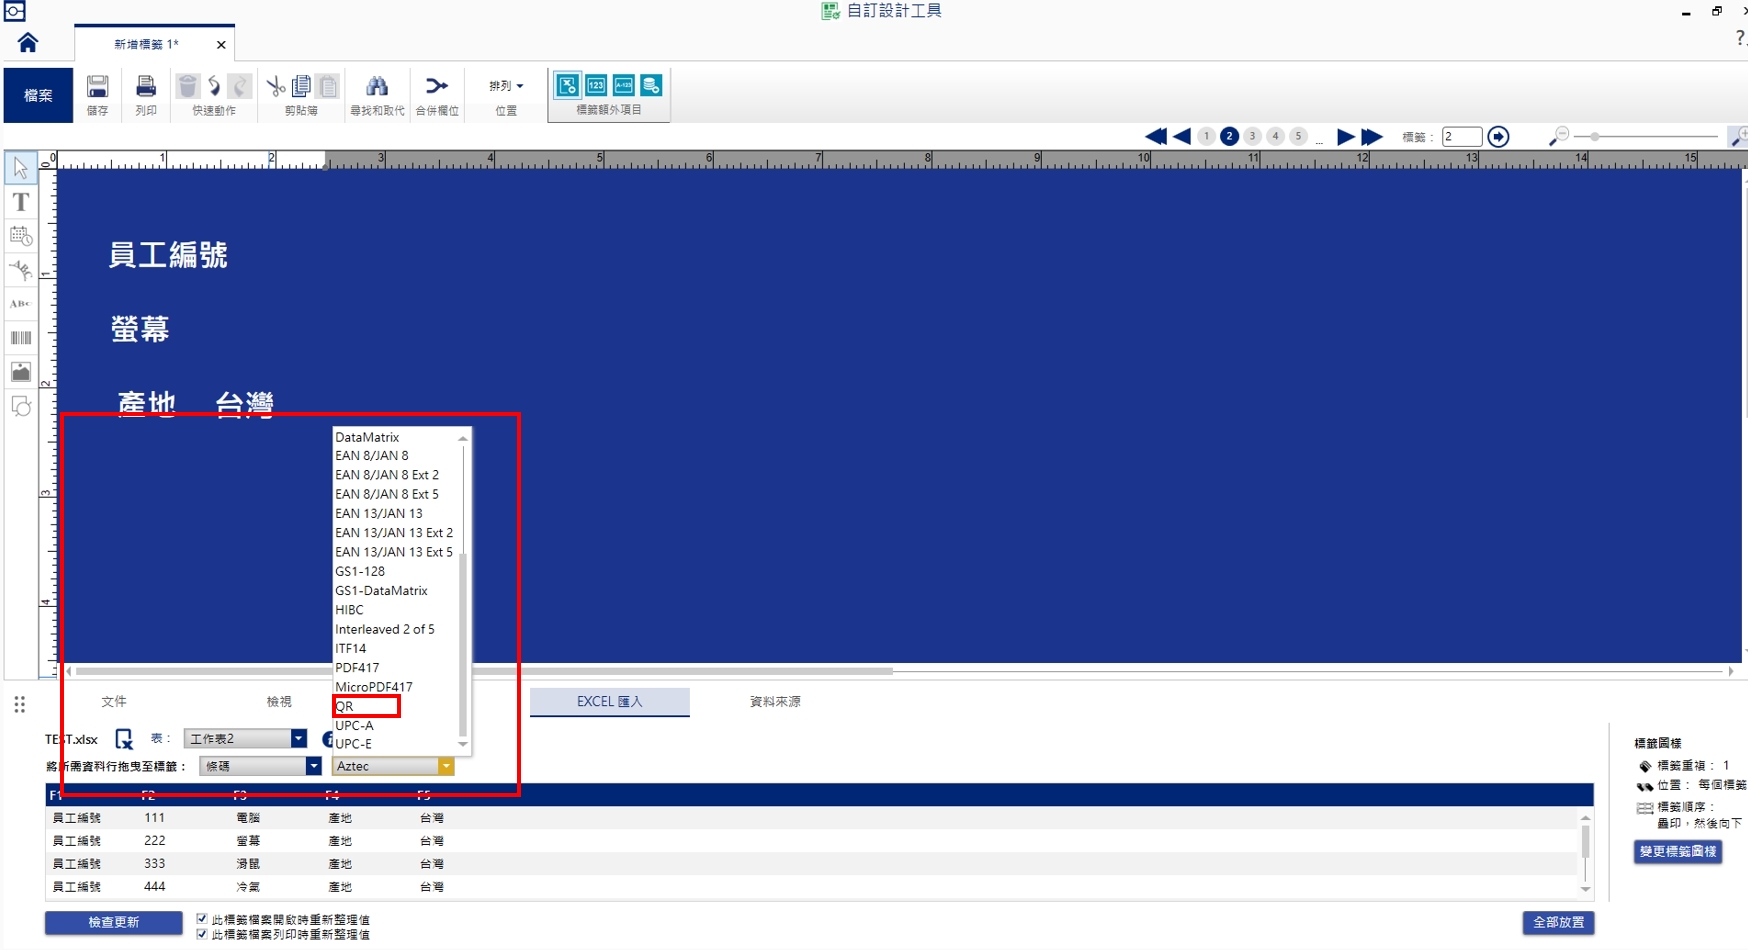Click the delete trash icon in 快速動作
This screenshot has height=950, width=1748.
tap(187, 86)
